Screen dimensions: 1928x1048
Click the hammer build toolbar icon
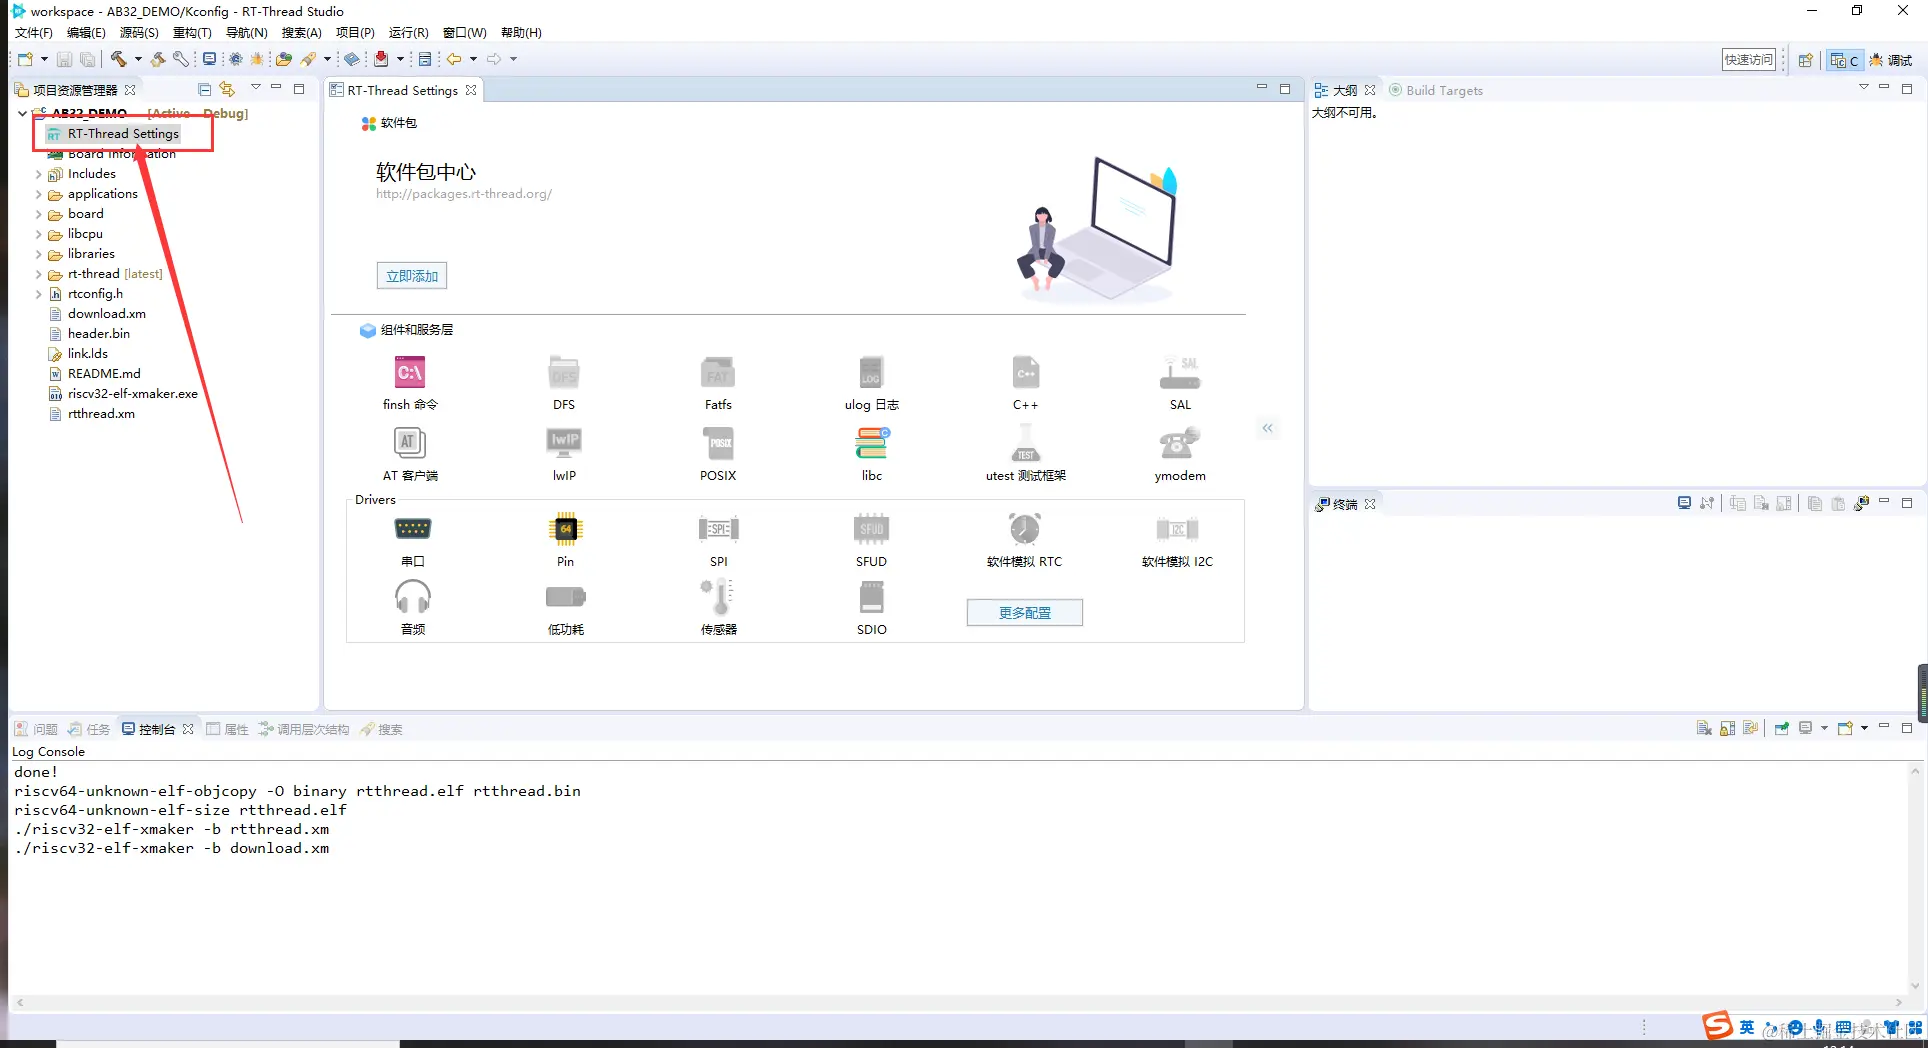click(x=119, y=59)
